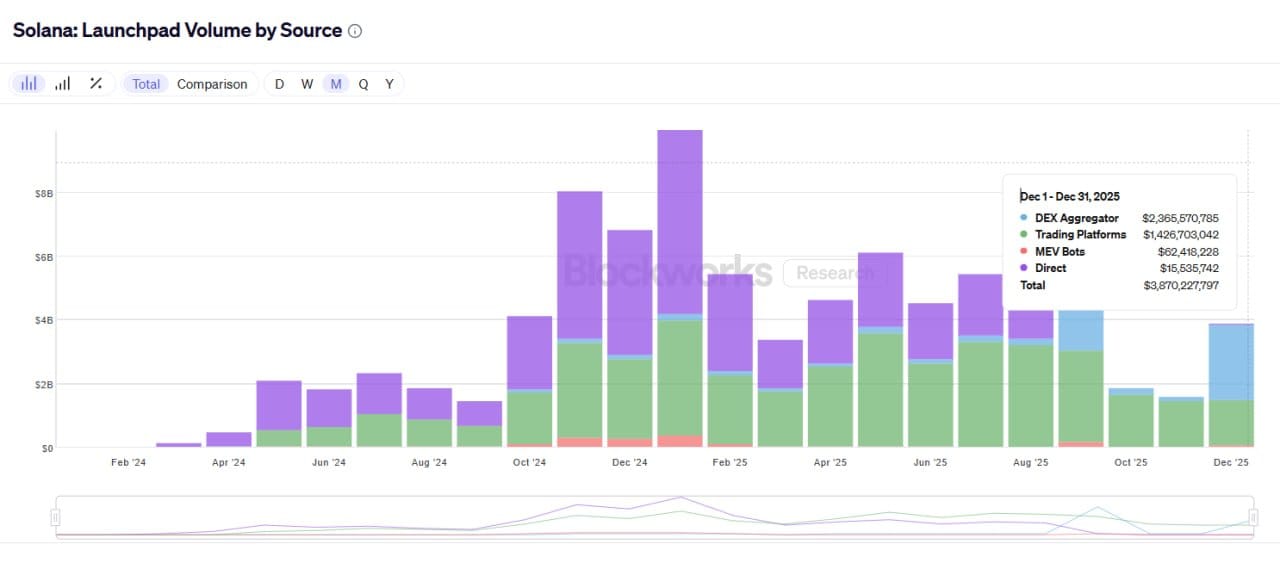This screenshot has height=569, width=1280.
Task: Click the Apr '25 x-axis label
Action: pyautogui.click(x=830, y=463)
